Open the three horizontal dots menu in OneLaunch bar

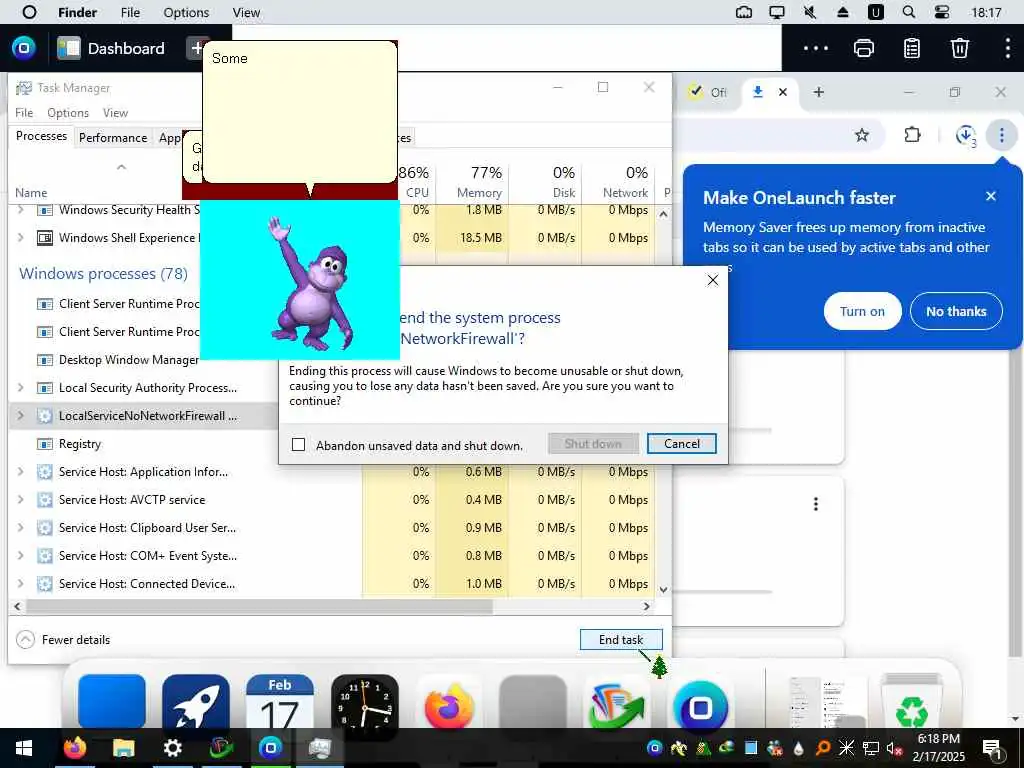pos(816,48)
